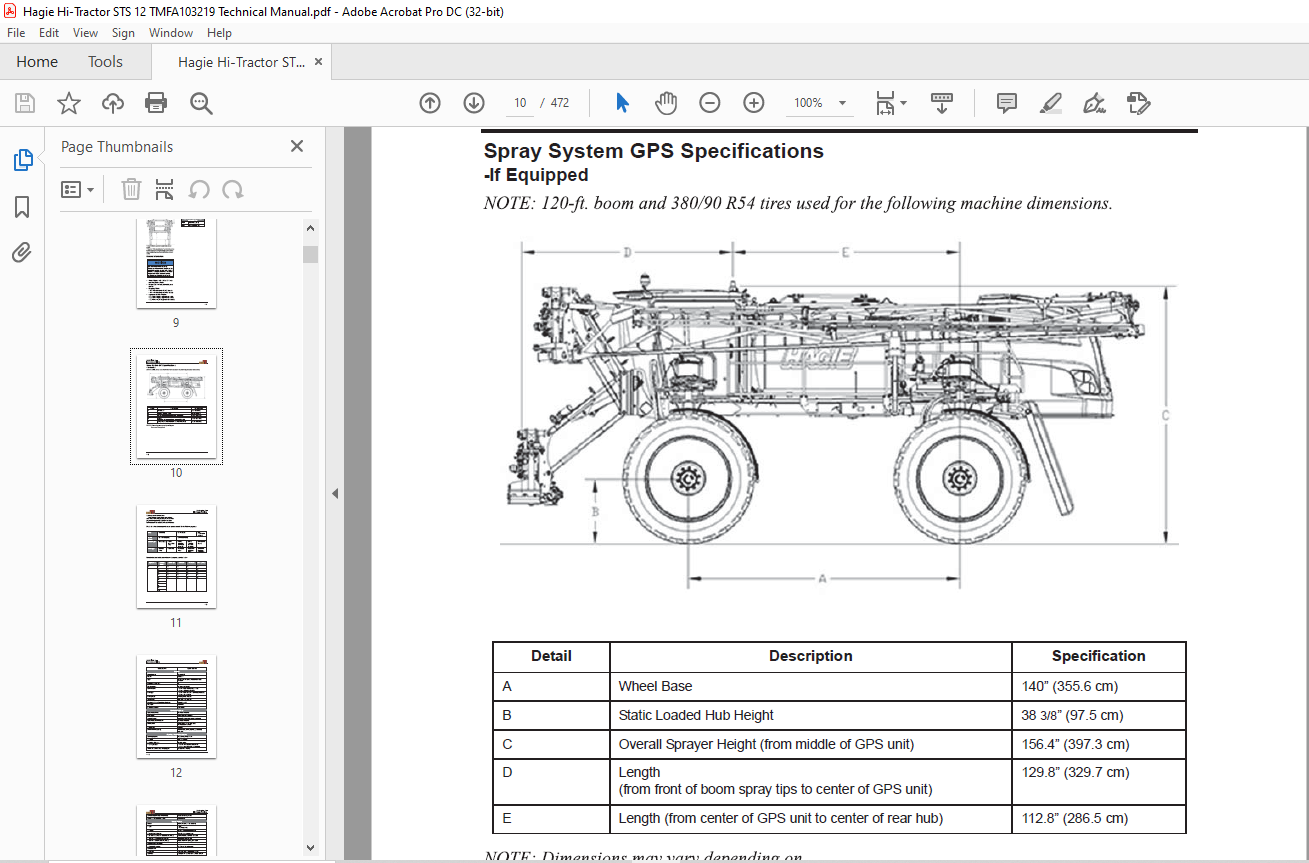Delete selected page trash icon
Viewport: 1309px width, 863px height.
[132, 189]
